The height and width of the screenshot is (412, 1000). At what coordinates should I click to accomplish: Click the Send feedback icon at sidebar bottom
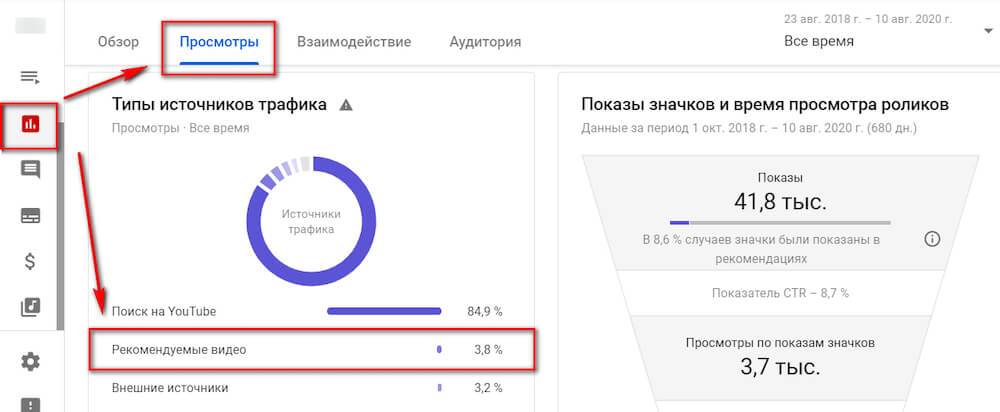[31, 404]
